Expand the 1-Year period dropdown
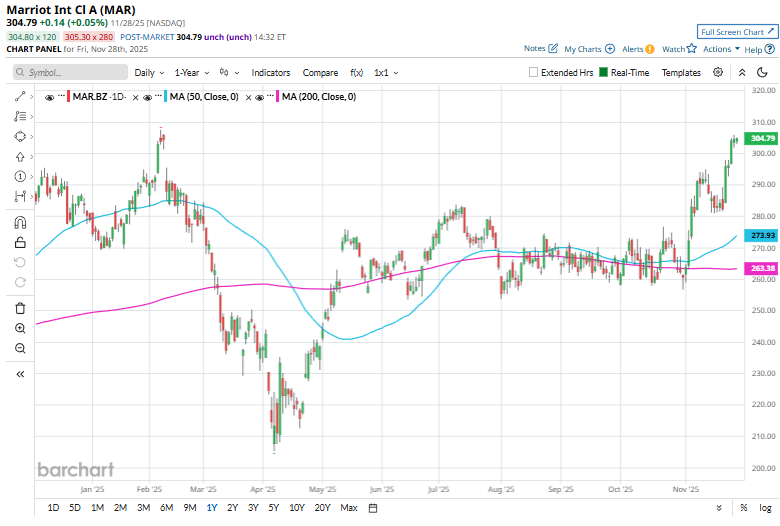Image resolution: width=780 pixels, height=526 pixels. click(x=190, y=73)
